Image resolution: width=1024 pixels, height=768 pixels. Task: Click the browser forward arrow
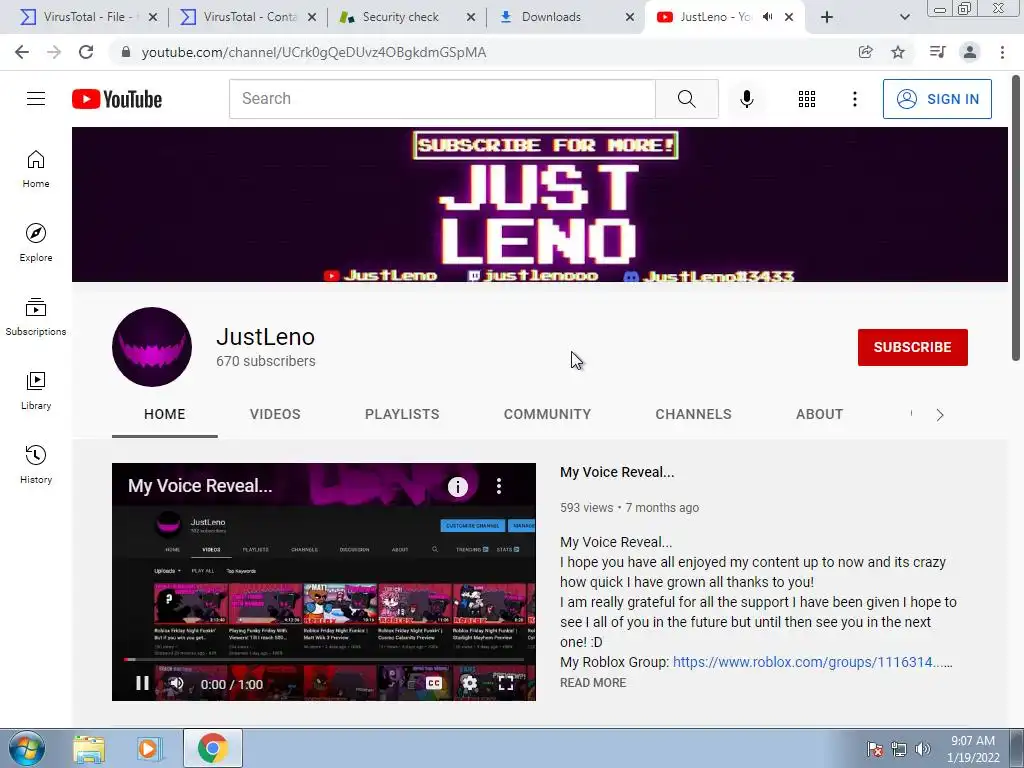(54, 52)
